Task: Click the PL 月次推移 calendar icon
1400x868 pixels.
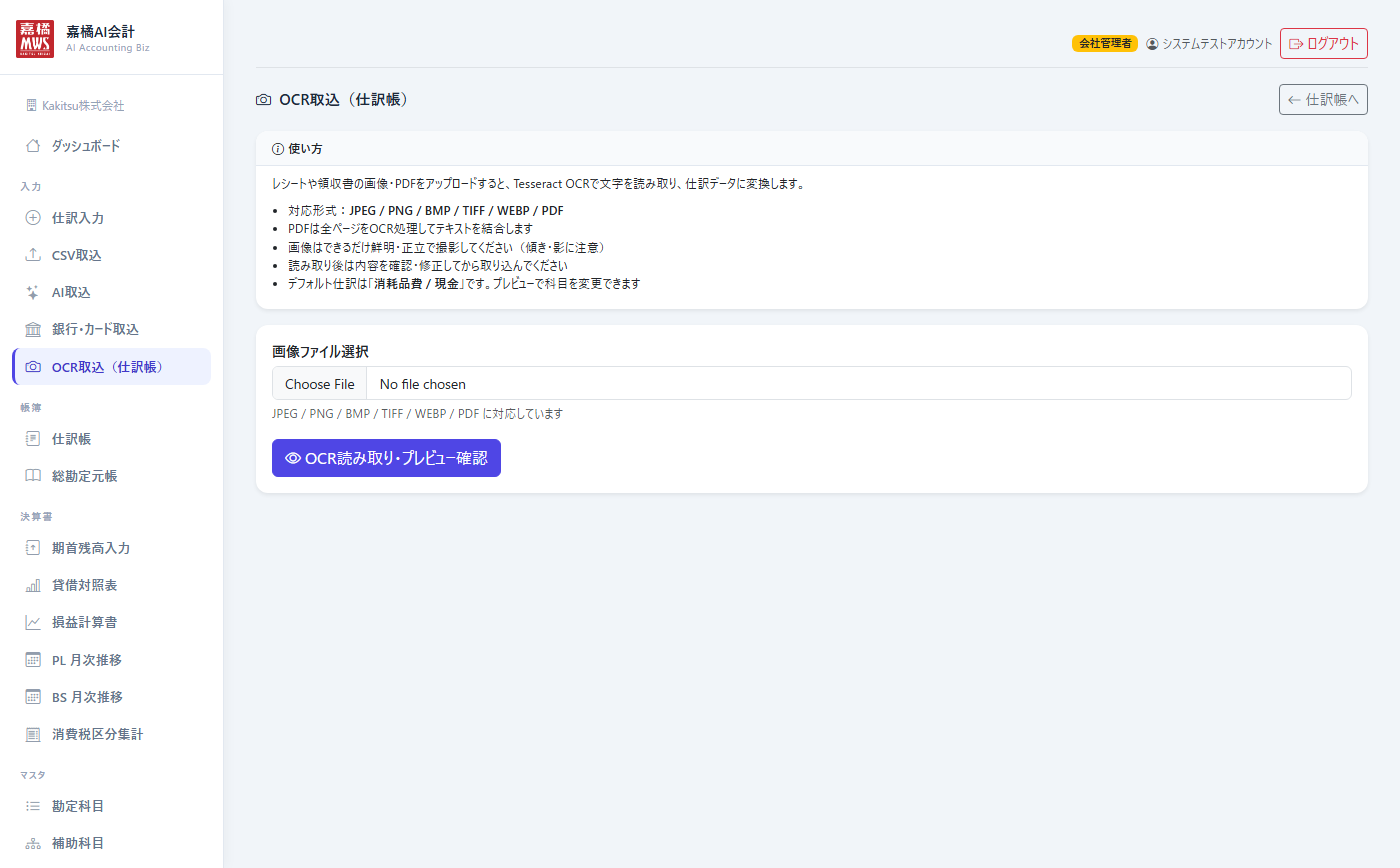Action: [x=33, y=660]
